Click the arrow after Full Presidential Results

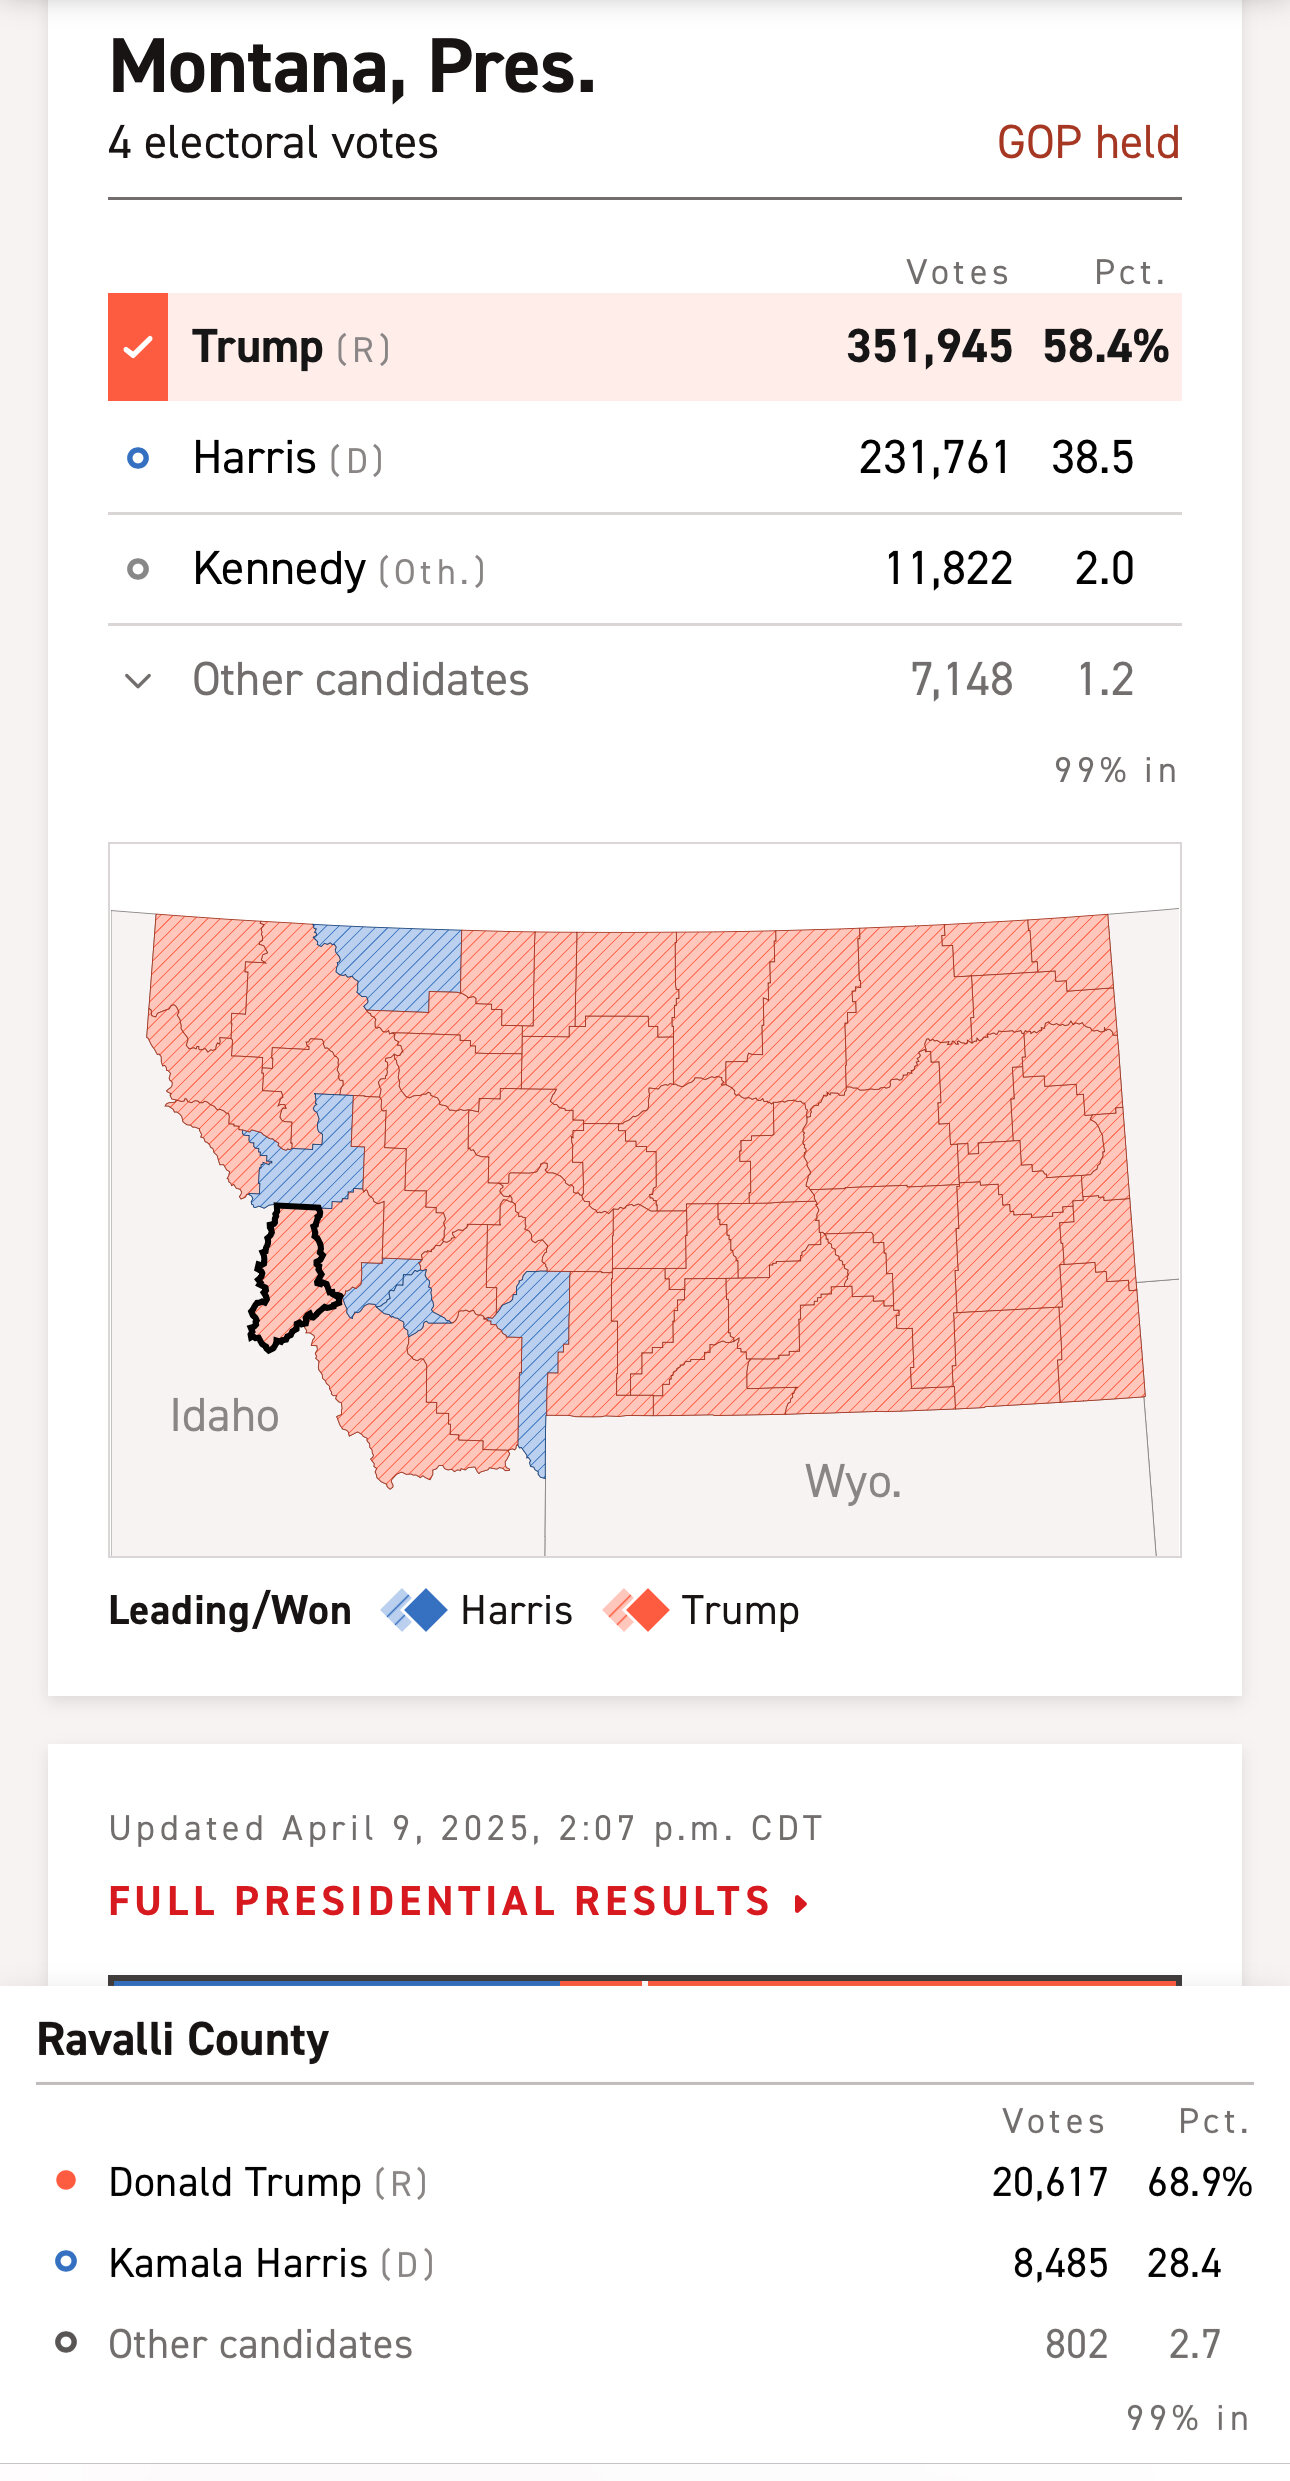pyautogui.click(x=801, y=1903)
